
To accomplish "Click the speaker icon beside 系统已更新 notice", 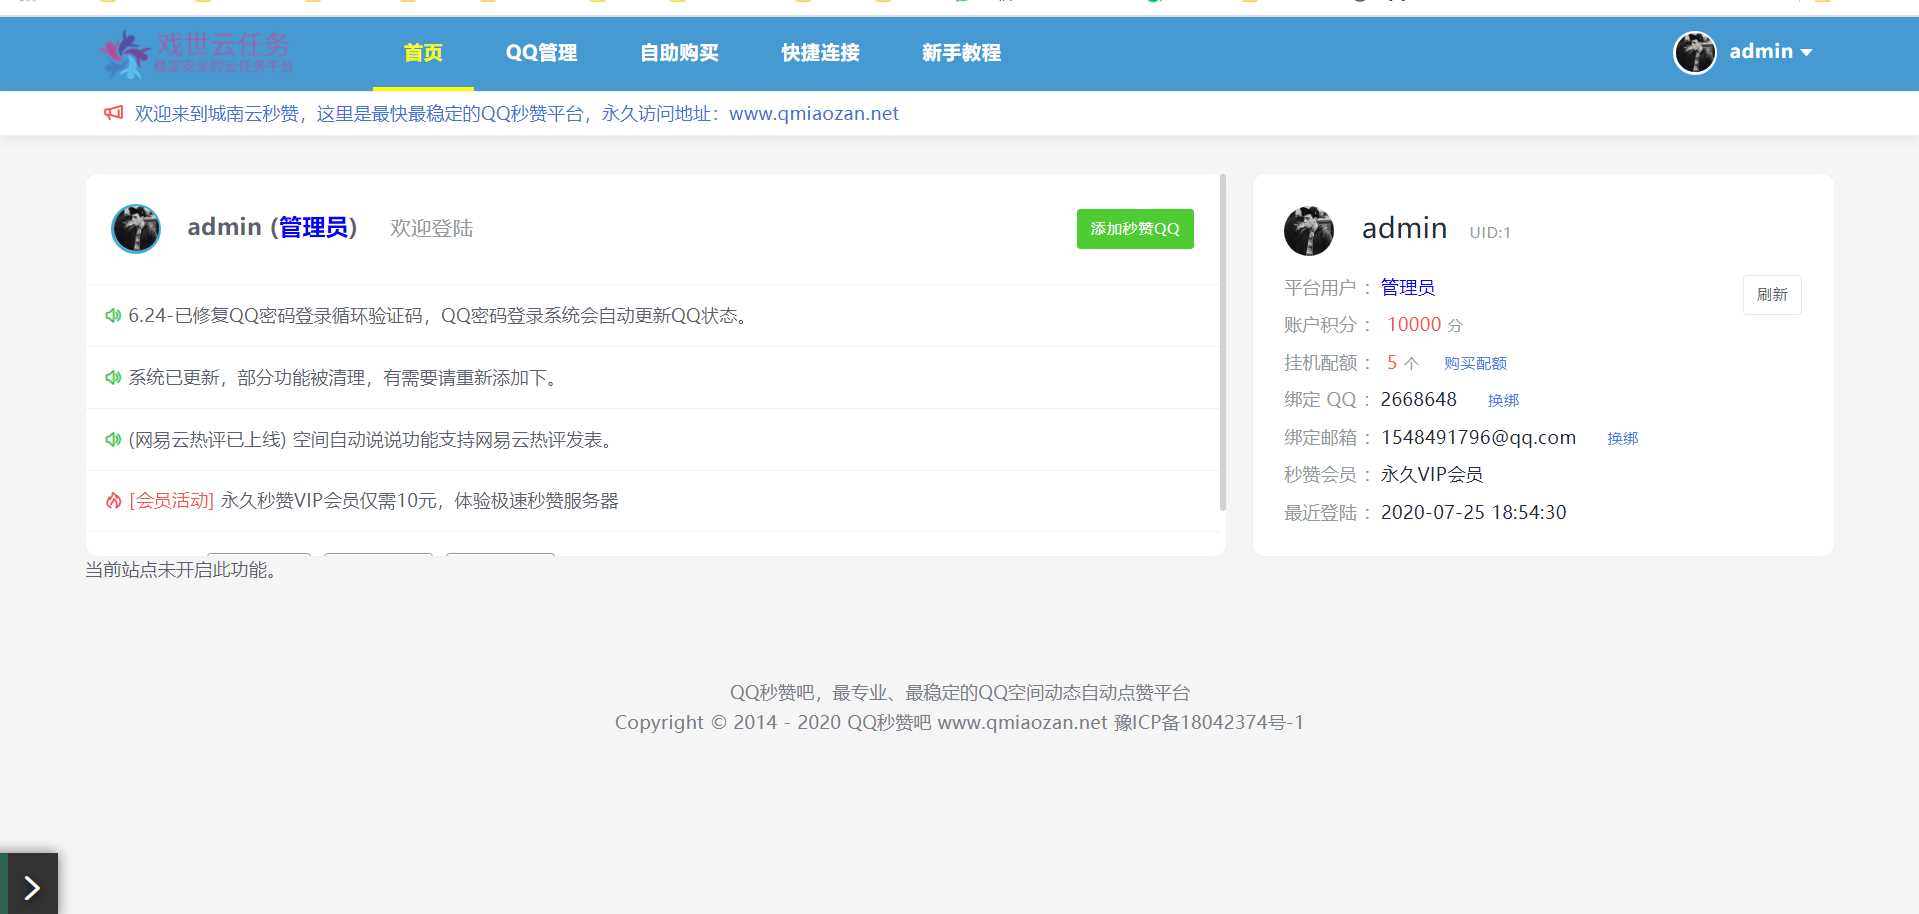I will click(x=113, y=377).
